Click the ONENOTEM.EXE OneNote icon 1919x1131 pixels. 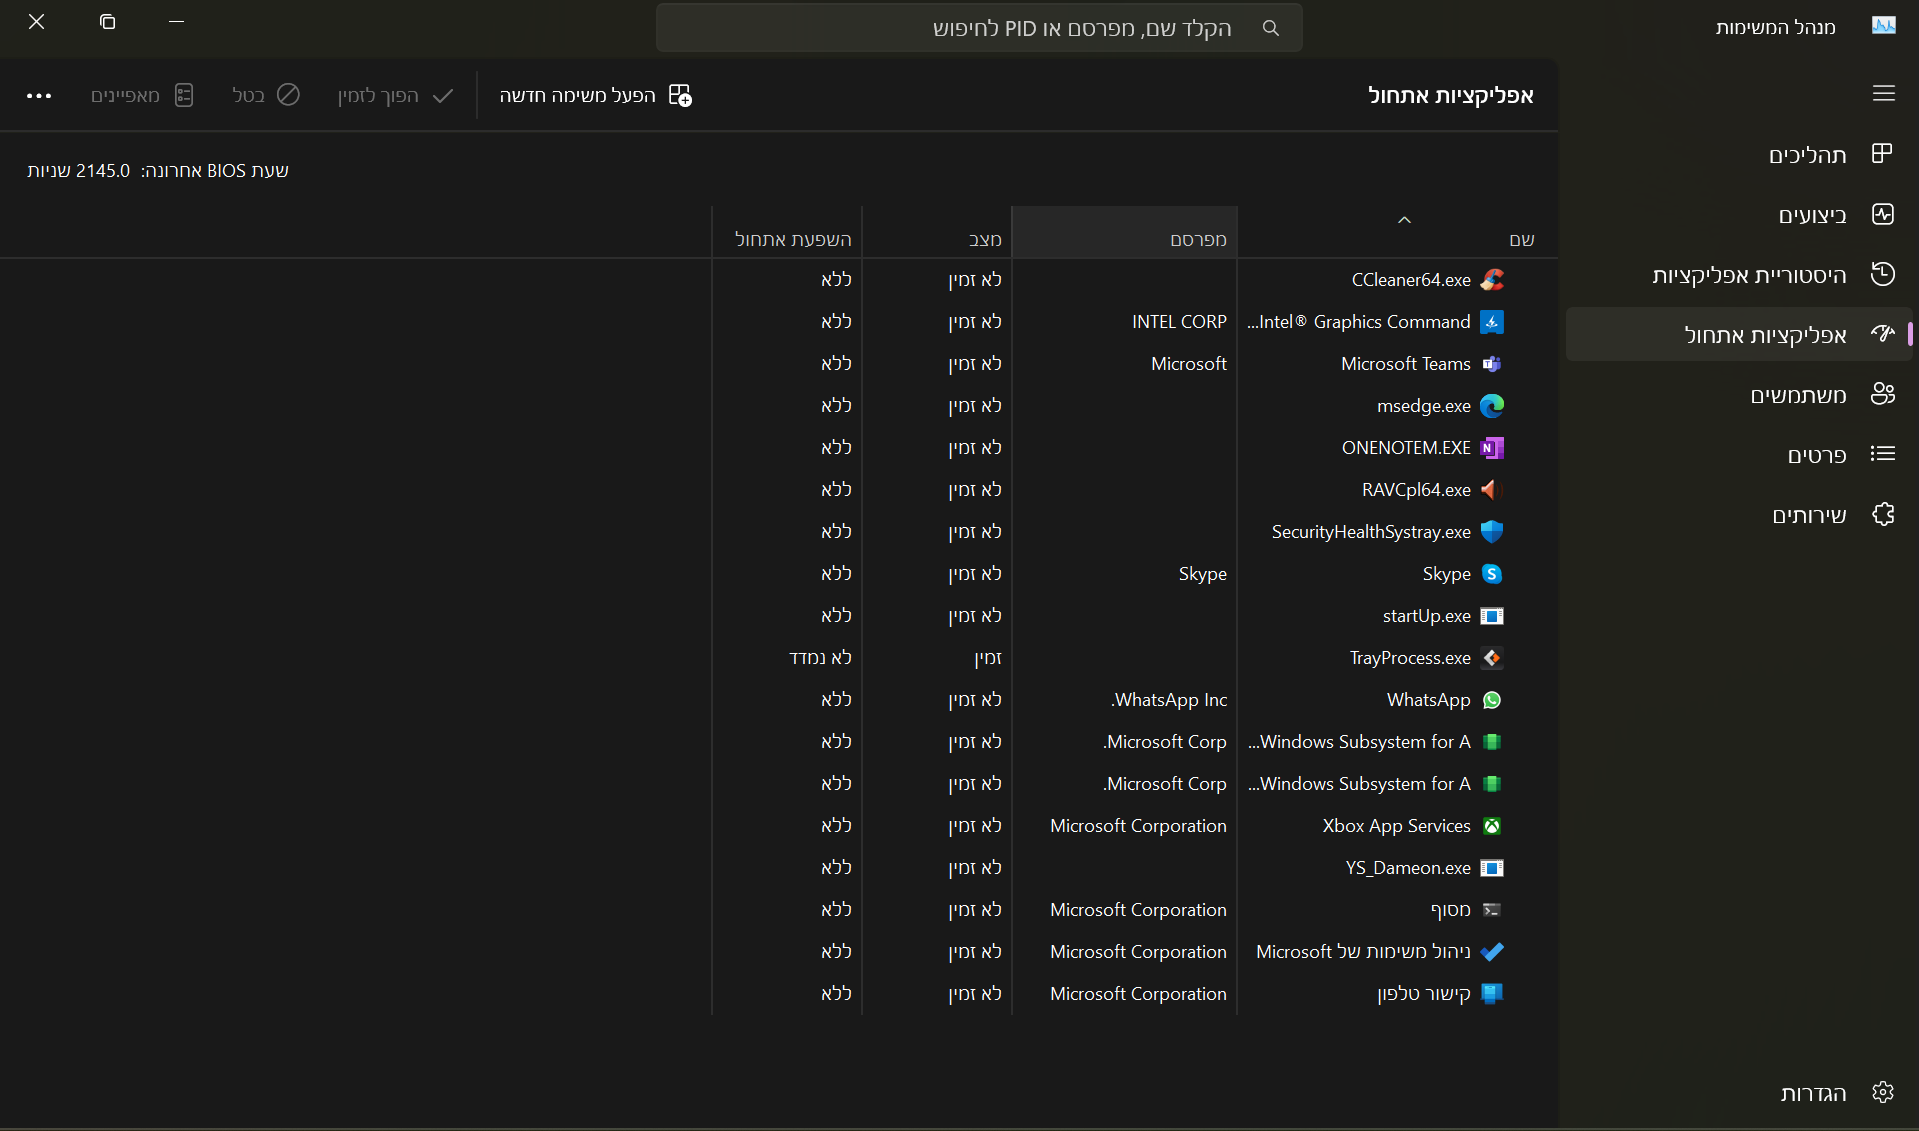coord(1492,448)
